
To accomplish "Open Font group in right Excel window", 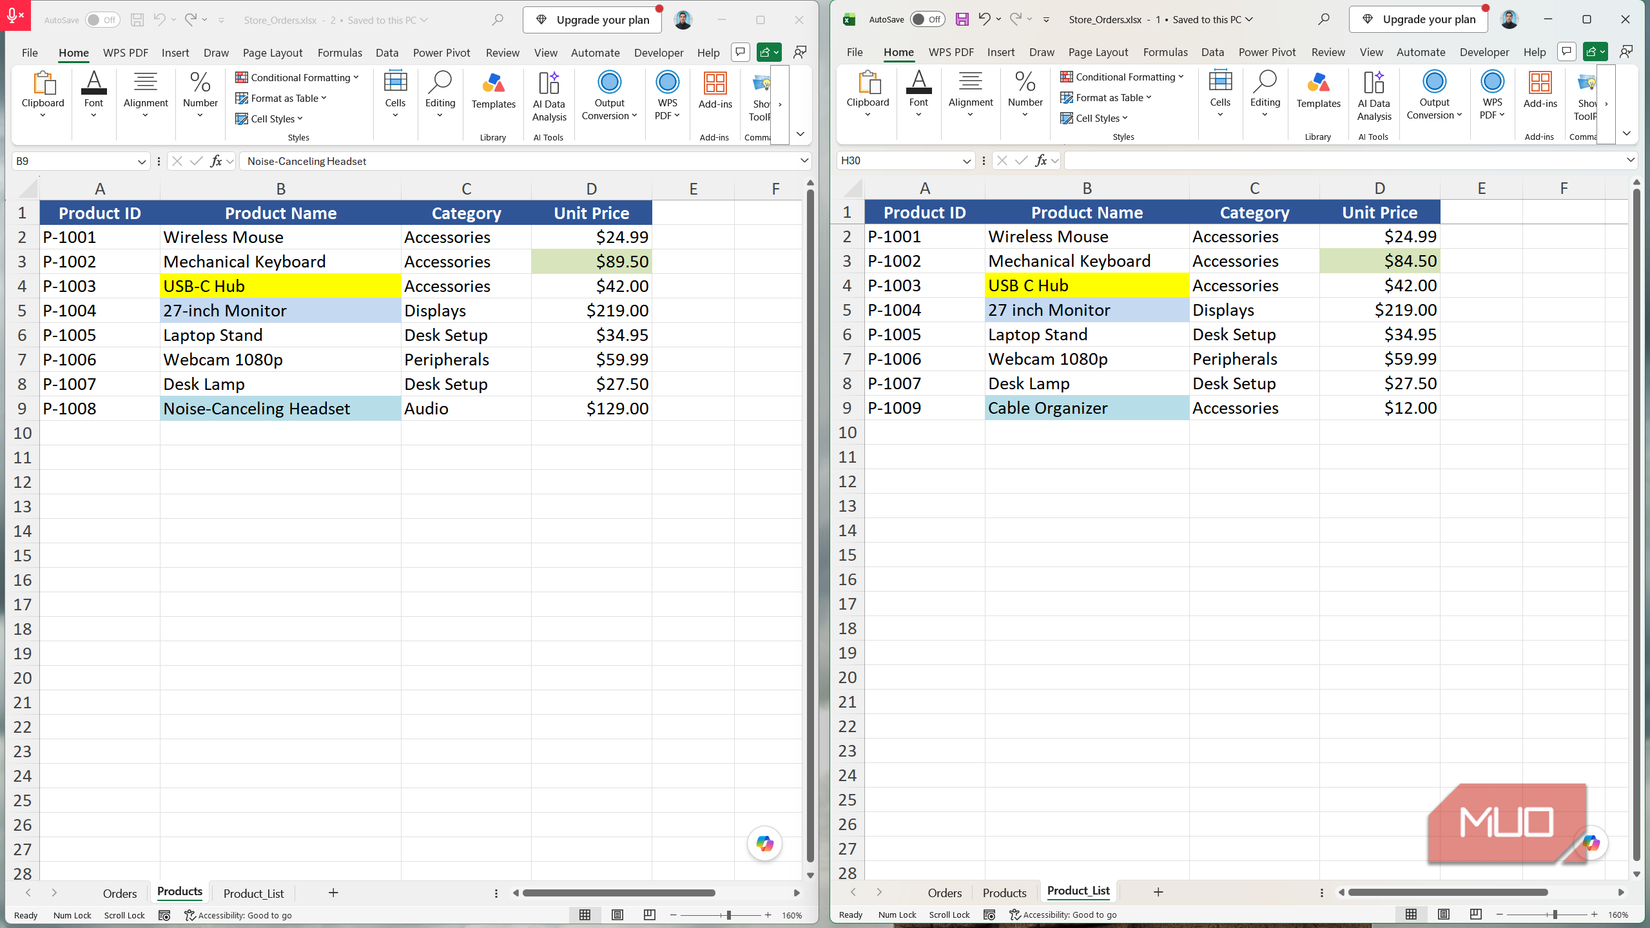I will click(918, 94).
